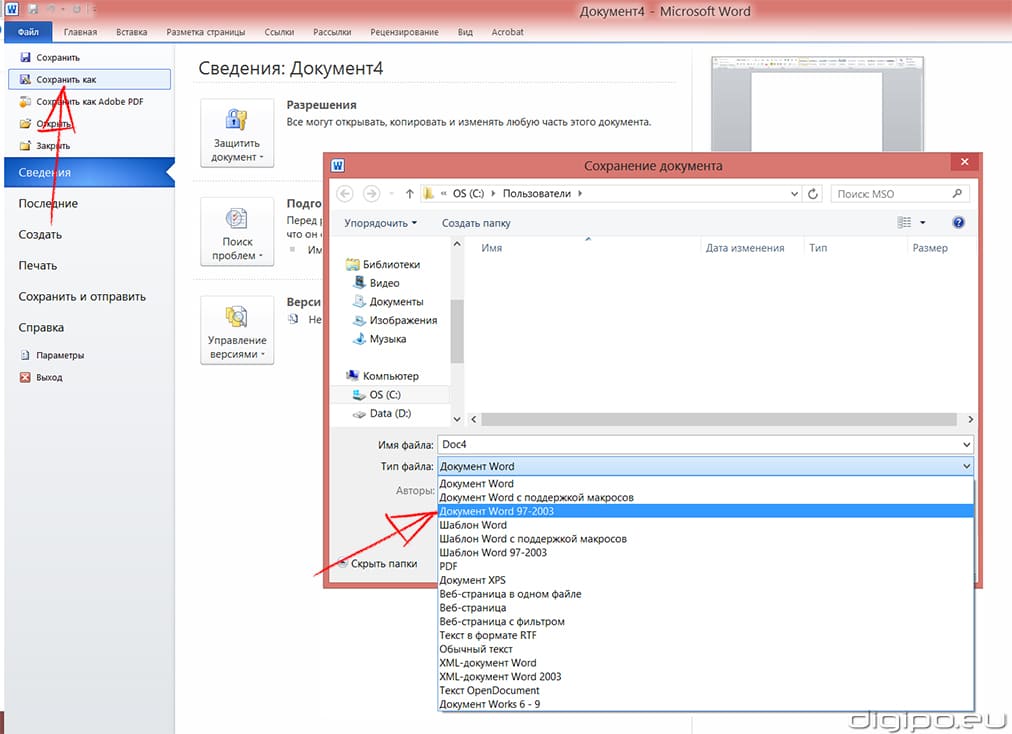Switch to the Вставка ribbon tab

pyautogui.click(x=131, y=32)
